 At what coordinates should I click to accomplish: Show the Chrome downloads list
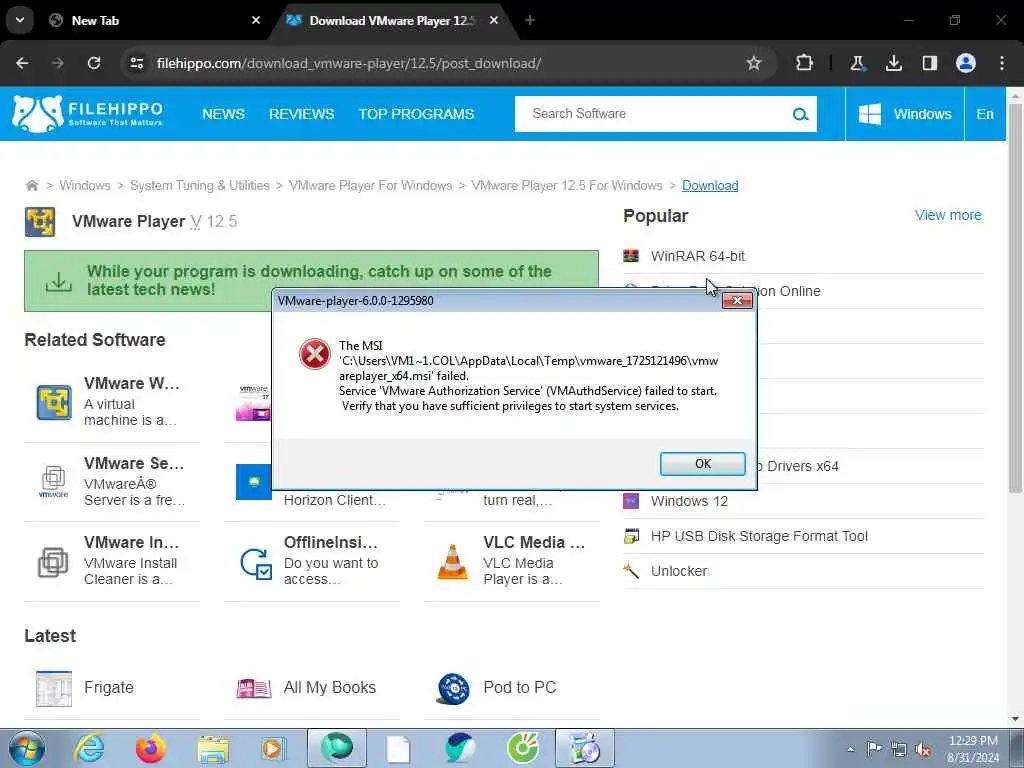tap(893, 63)
